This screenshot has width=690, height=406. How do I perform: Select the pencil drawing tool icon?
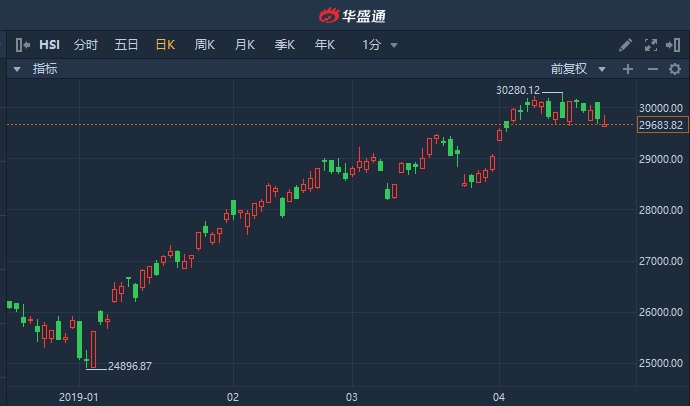626,45
